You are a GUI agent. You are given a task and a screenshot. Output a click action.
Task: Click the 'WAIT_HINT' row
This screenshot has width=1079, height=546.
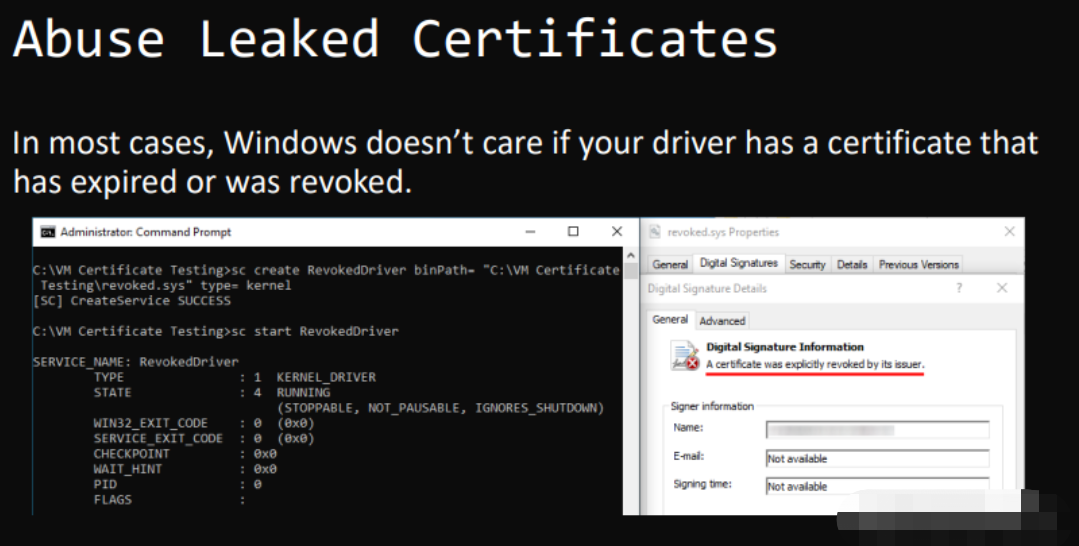[x=185, y=469]
